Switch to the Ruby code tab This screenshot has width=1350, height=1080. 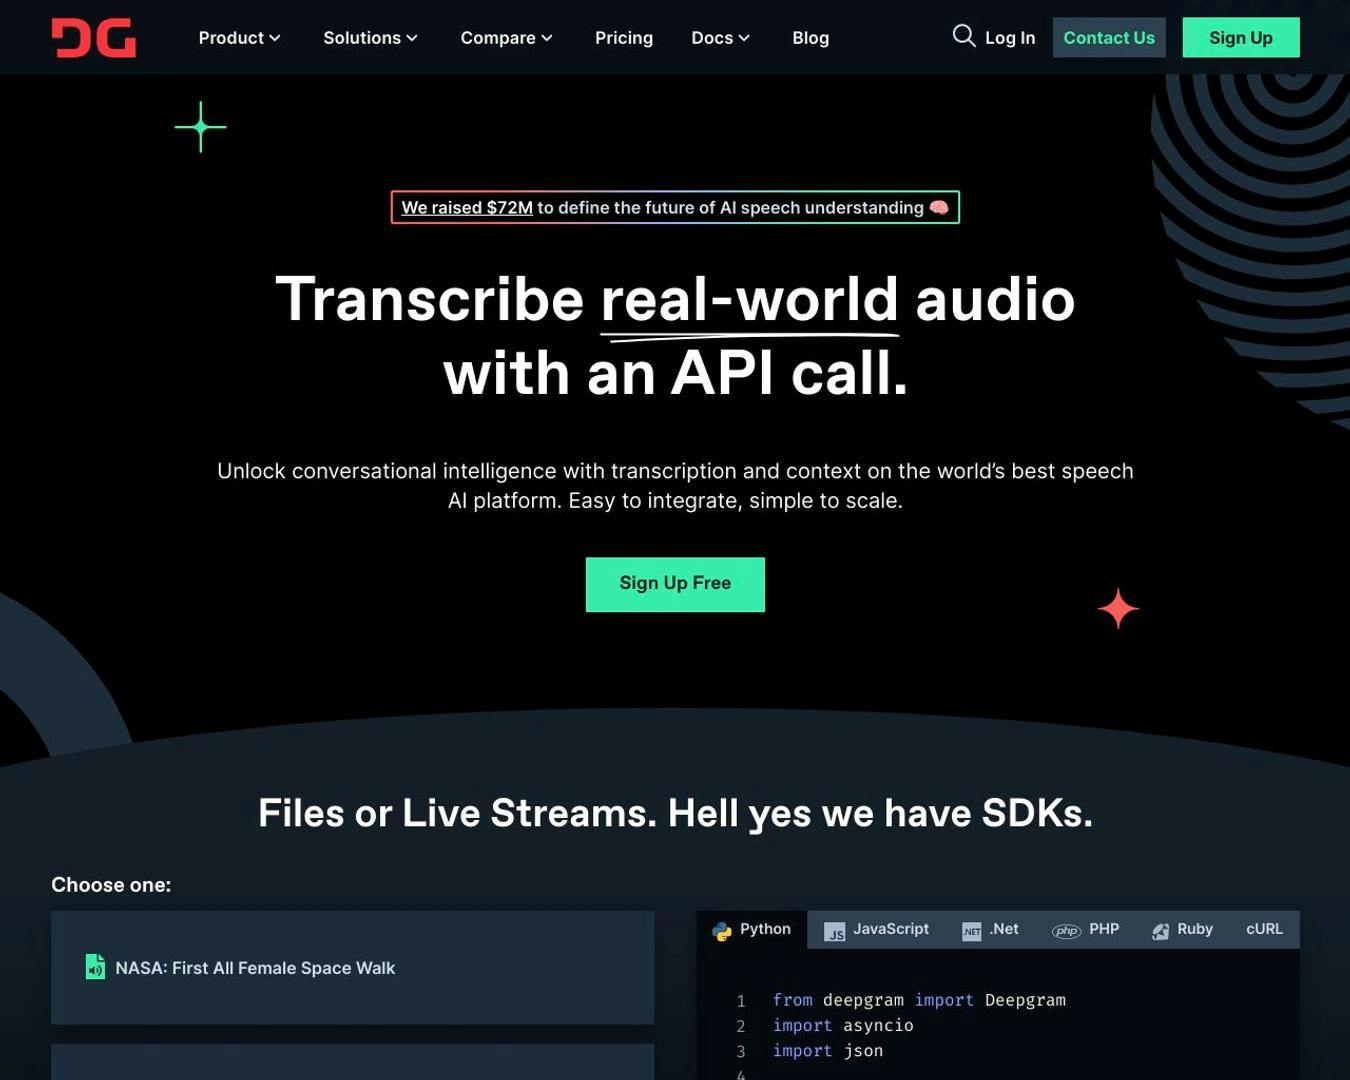(1182, 929)
